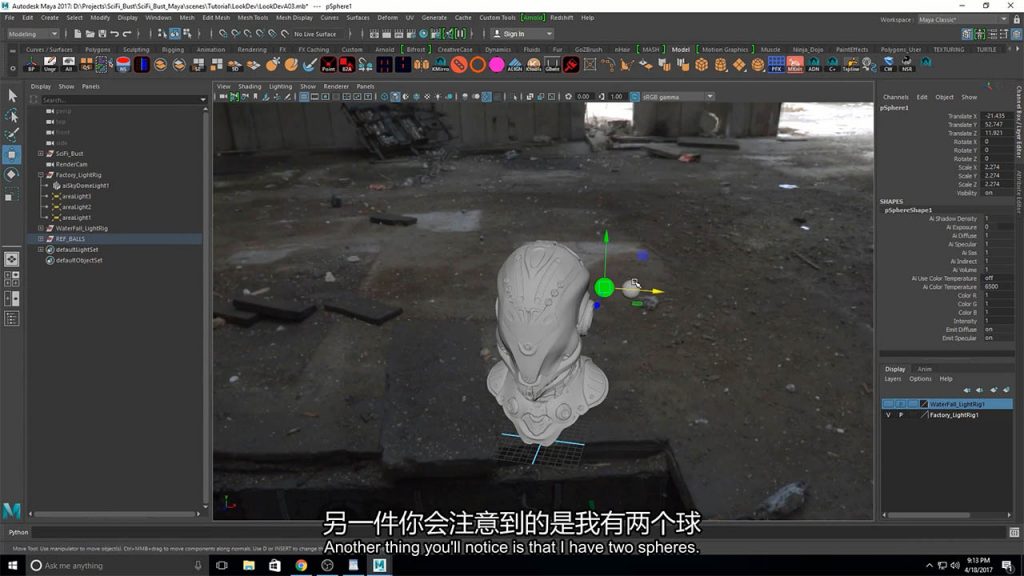
Task: Switch to the Polygons shelf tab
Action: coord(97,50)
